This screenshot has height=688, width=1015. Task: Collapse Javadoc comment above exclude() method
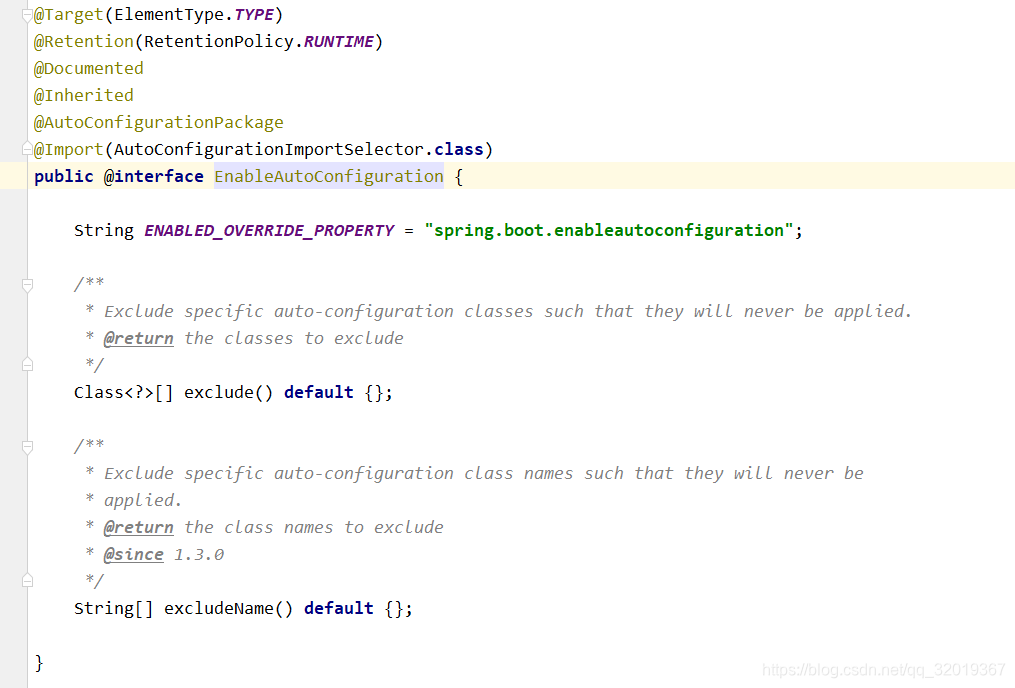[27, 285]
